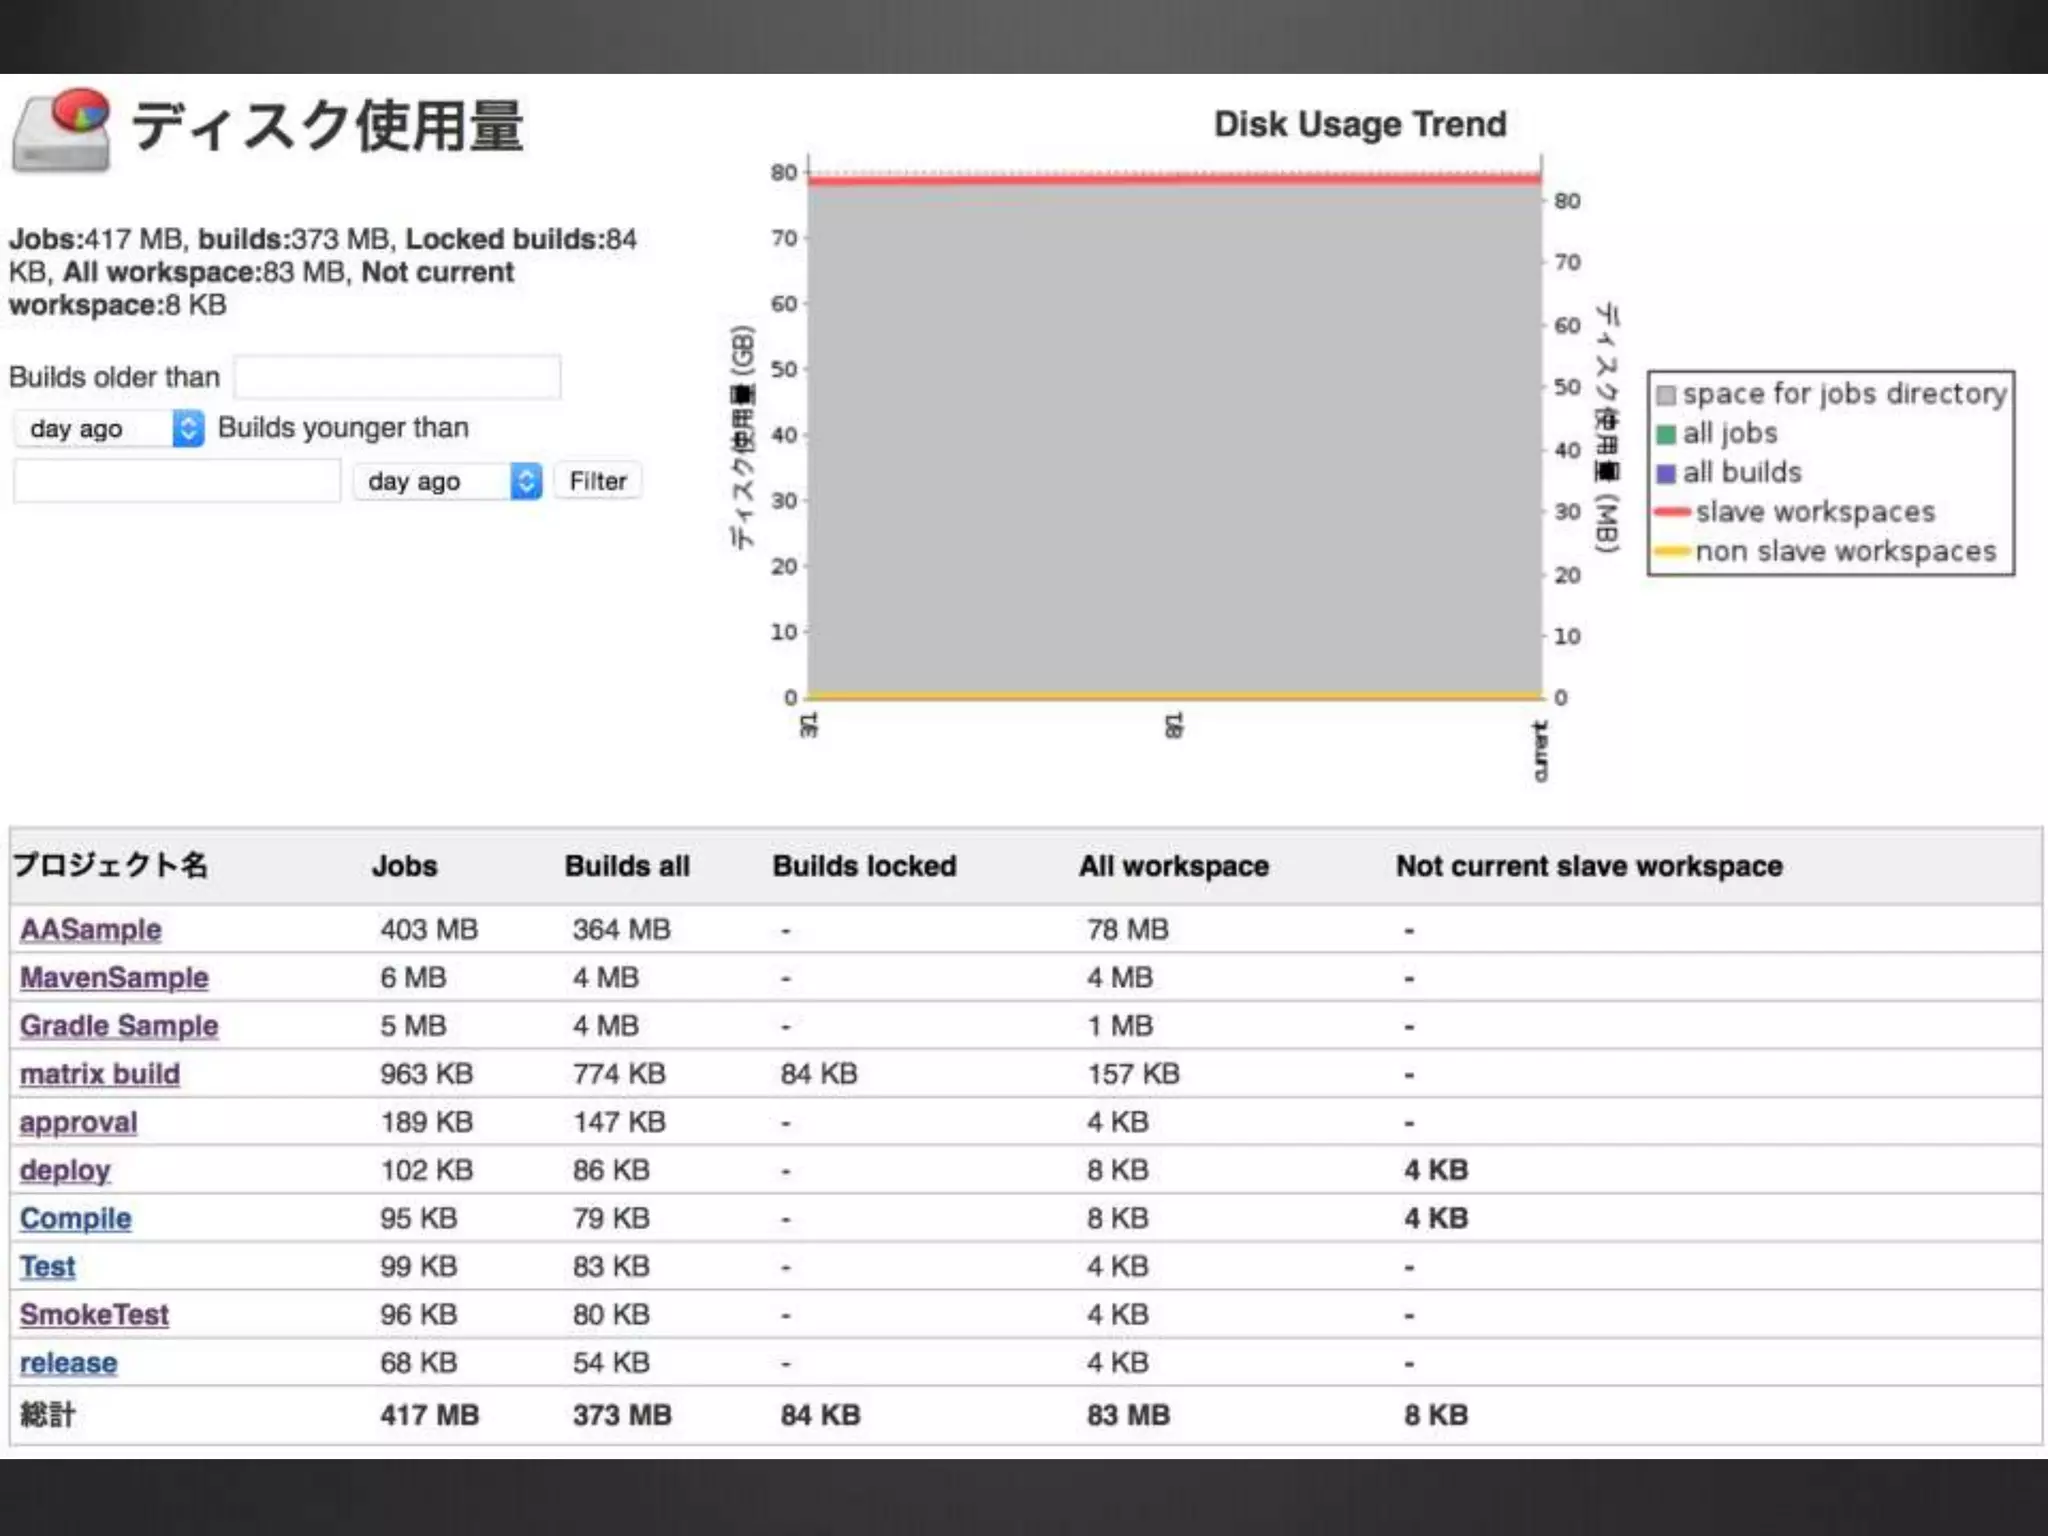Sort table by All workspace column header
This screenshot has height=1536, width=2048.
coord(1173,866)
